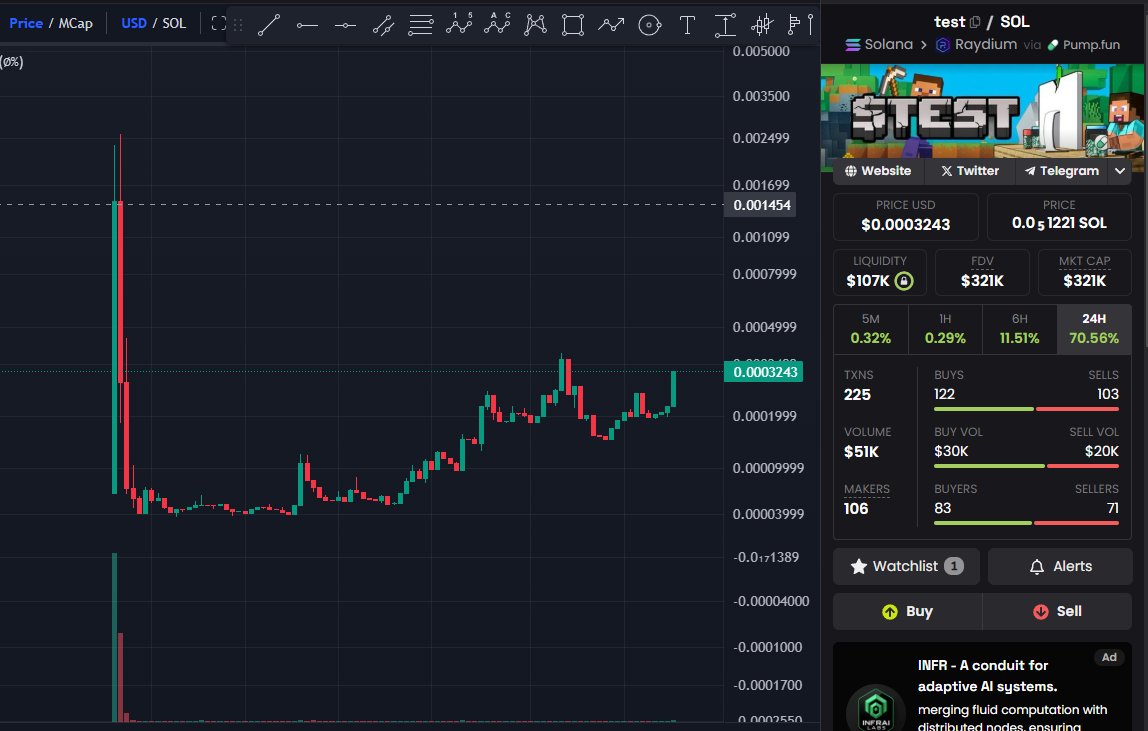Image resolution: width=1148 pixels, height=731 pixels.
Task: Switch chart to Price view
Action: click(26, 23)
